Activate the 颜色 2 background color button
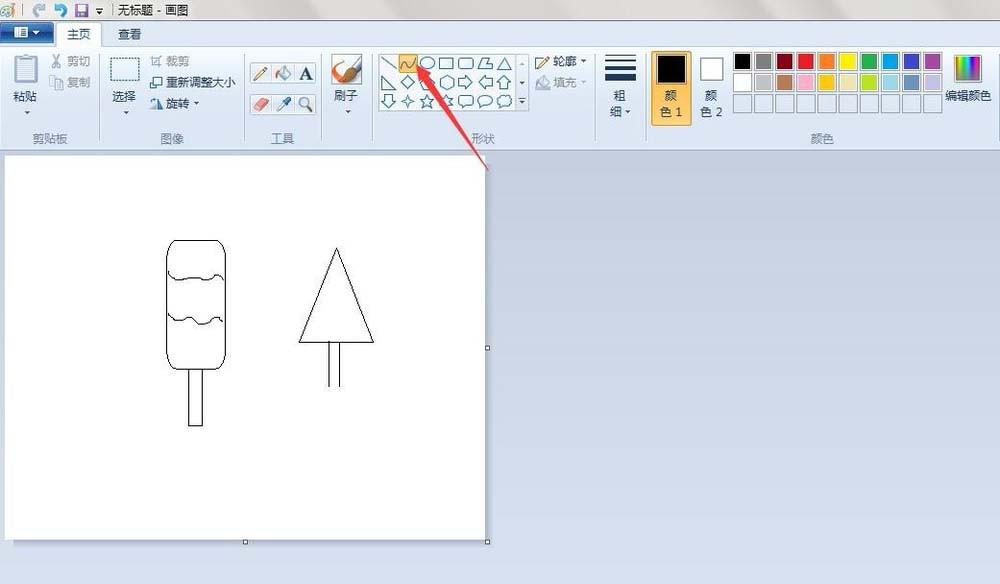The width and height of the screenshot is (1000, 584). pyautogui.click(x=711, y=88)
